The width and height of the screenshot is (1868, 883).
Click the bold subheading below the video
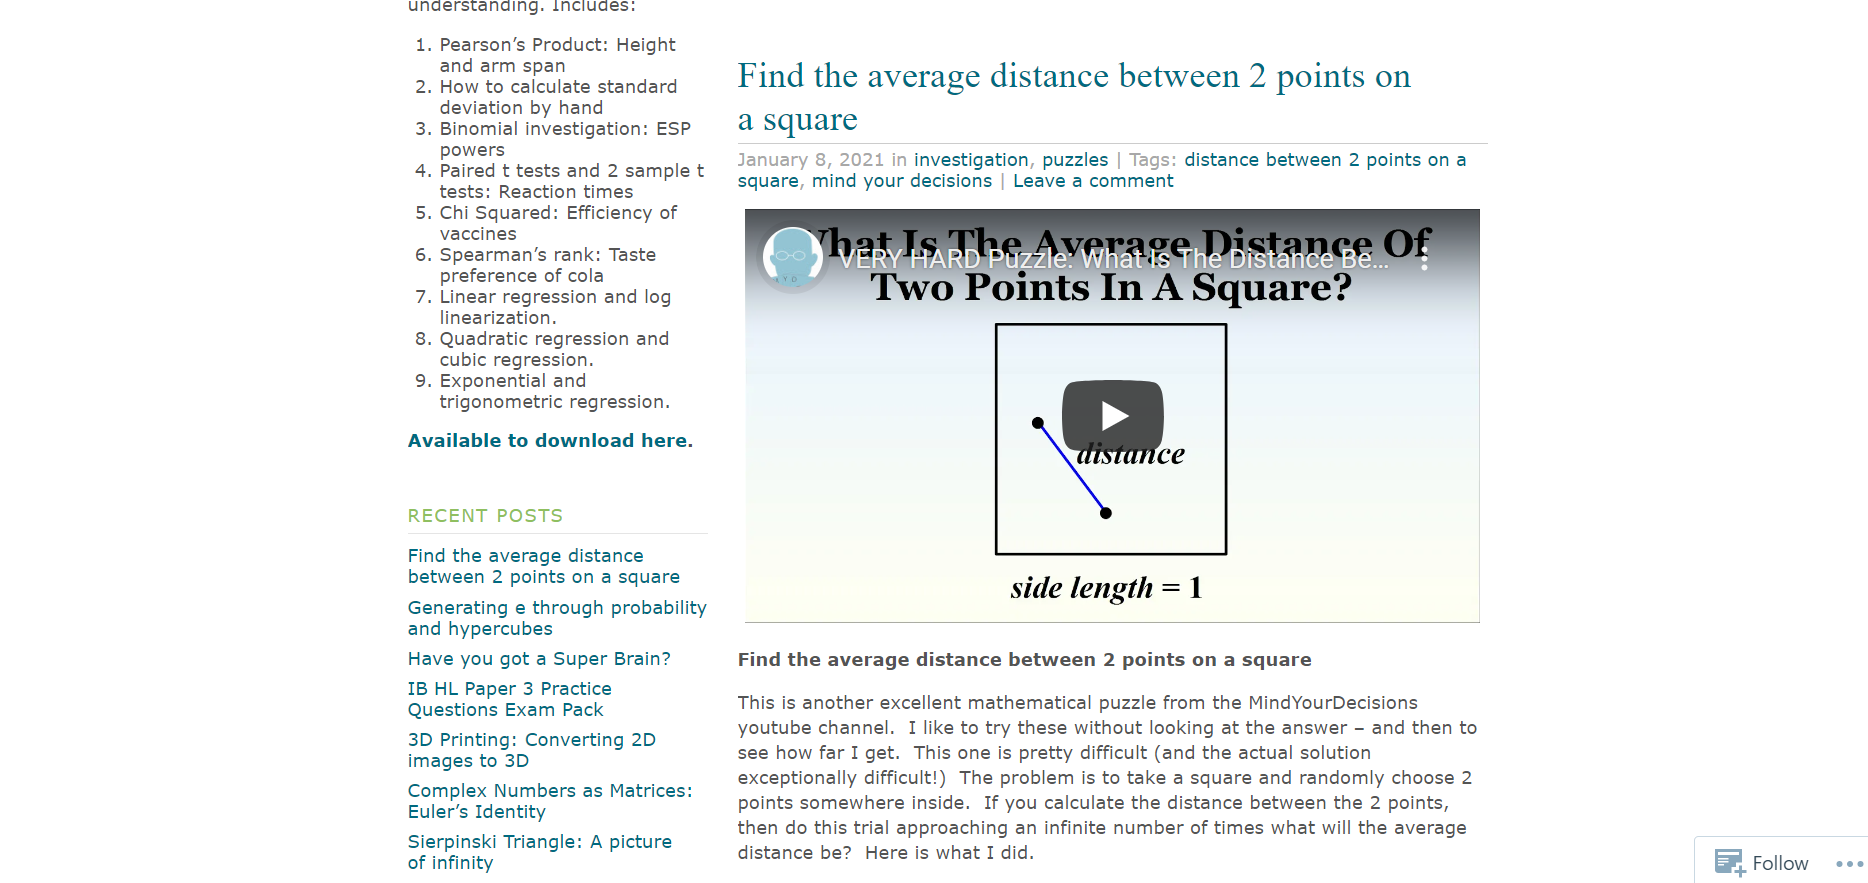(1024, 660)
